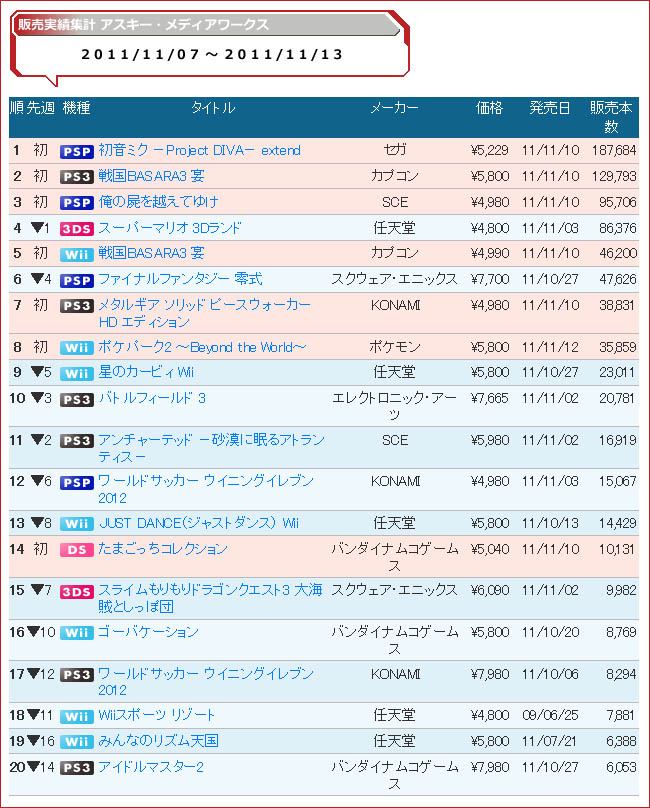This screenshot has width=650, height=808.
Task: Click the Wii badge next to 星のカービィ Wii
Action: [x=77, y=373]
